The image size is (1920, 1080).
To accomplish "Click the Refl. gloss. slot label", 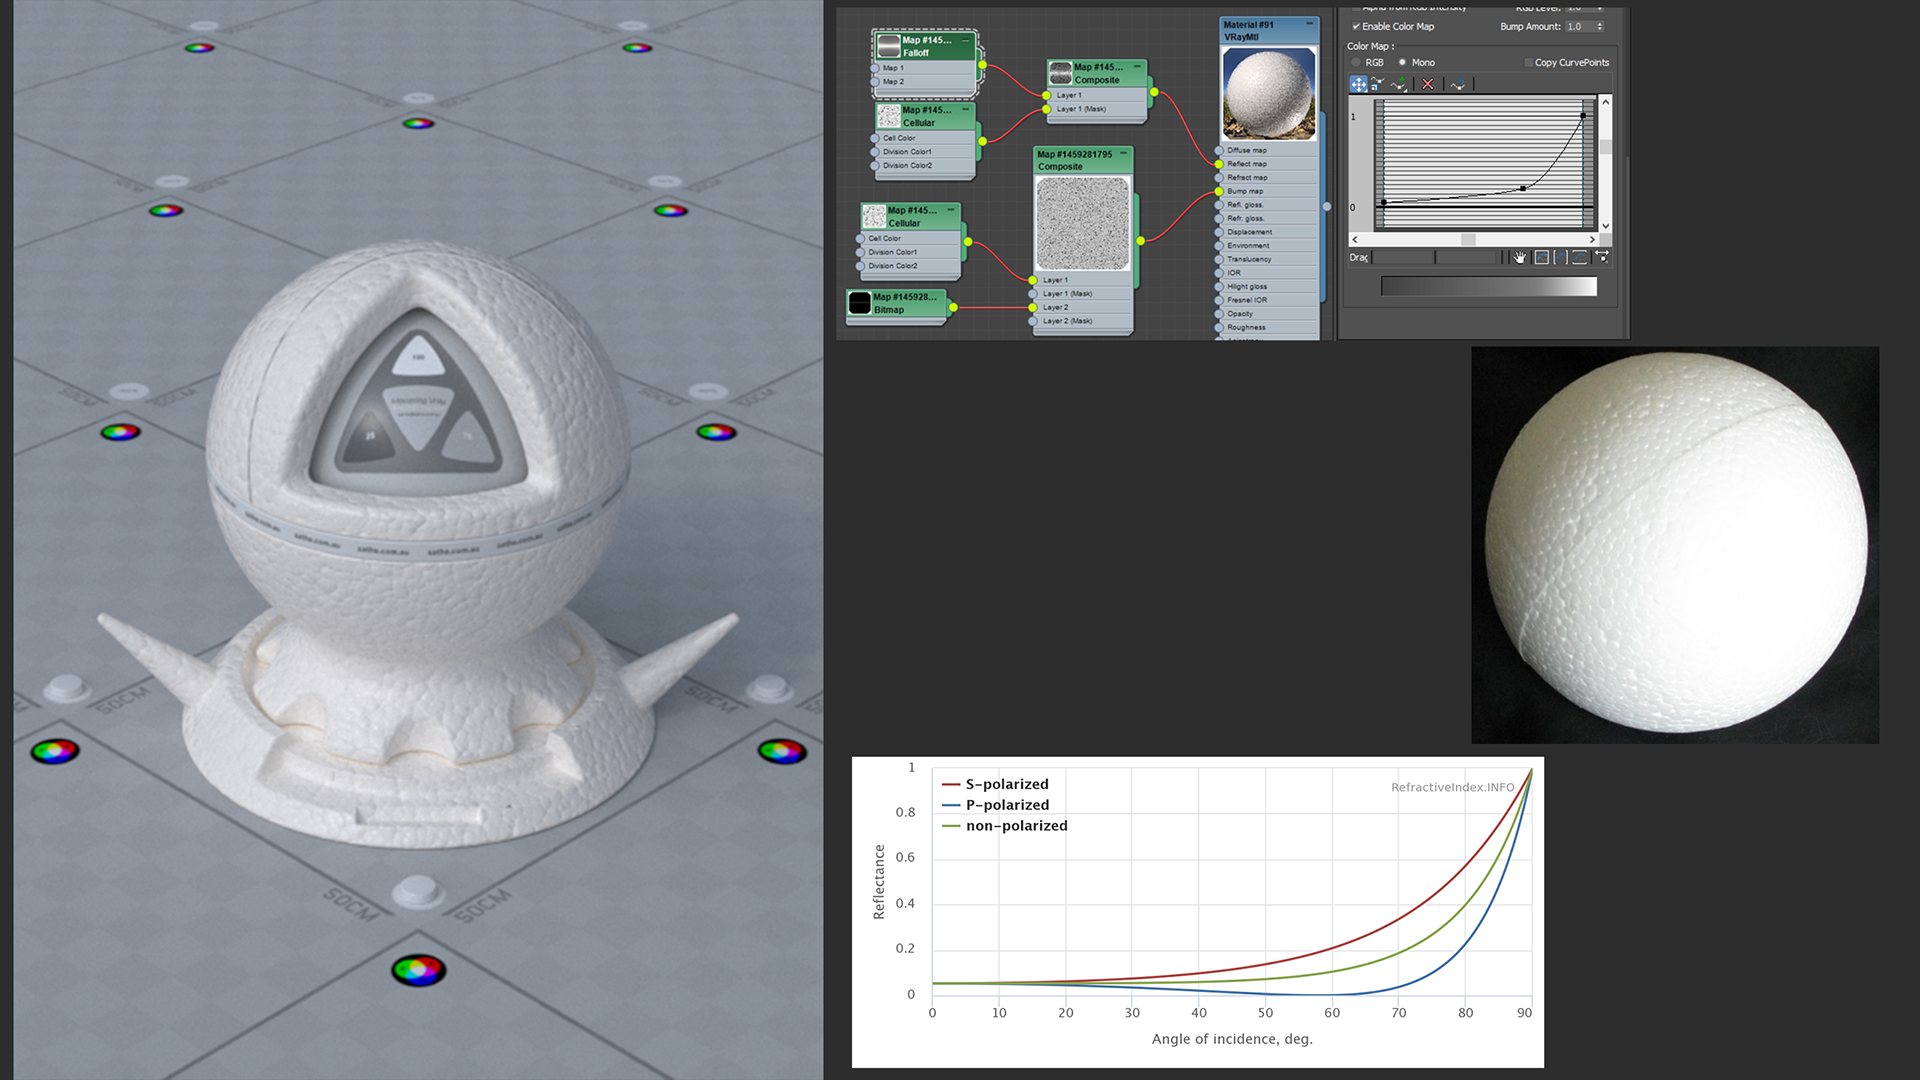I will point(1245,205).
